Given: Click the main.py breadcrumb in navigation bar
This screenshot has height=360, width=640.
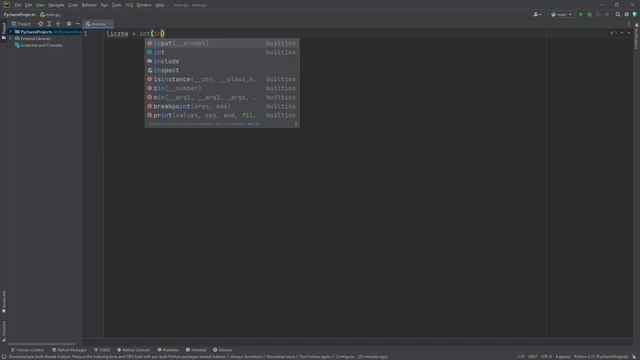Looking at the screenshot, I should pyautogui.click(x=50, y=14).
